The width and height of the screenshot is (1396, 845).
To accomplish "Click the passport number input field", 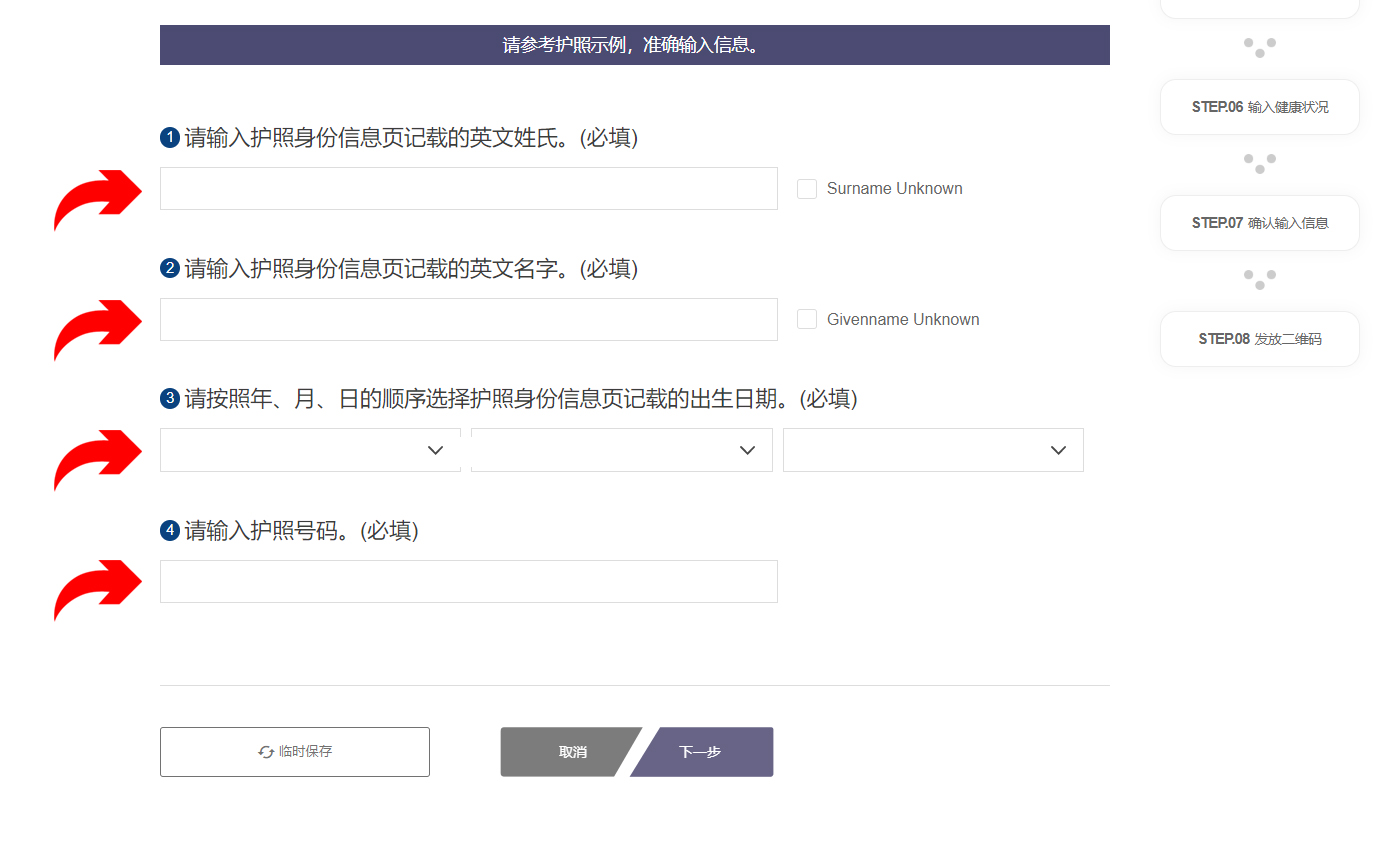I will [x=468, y=581].
